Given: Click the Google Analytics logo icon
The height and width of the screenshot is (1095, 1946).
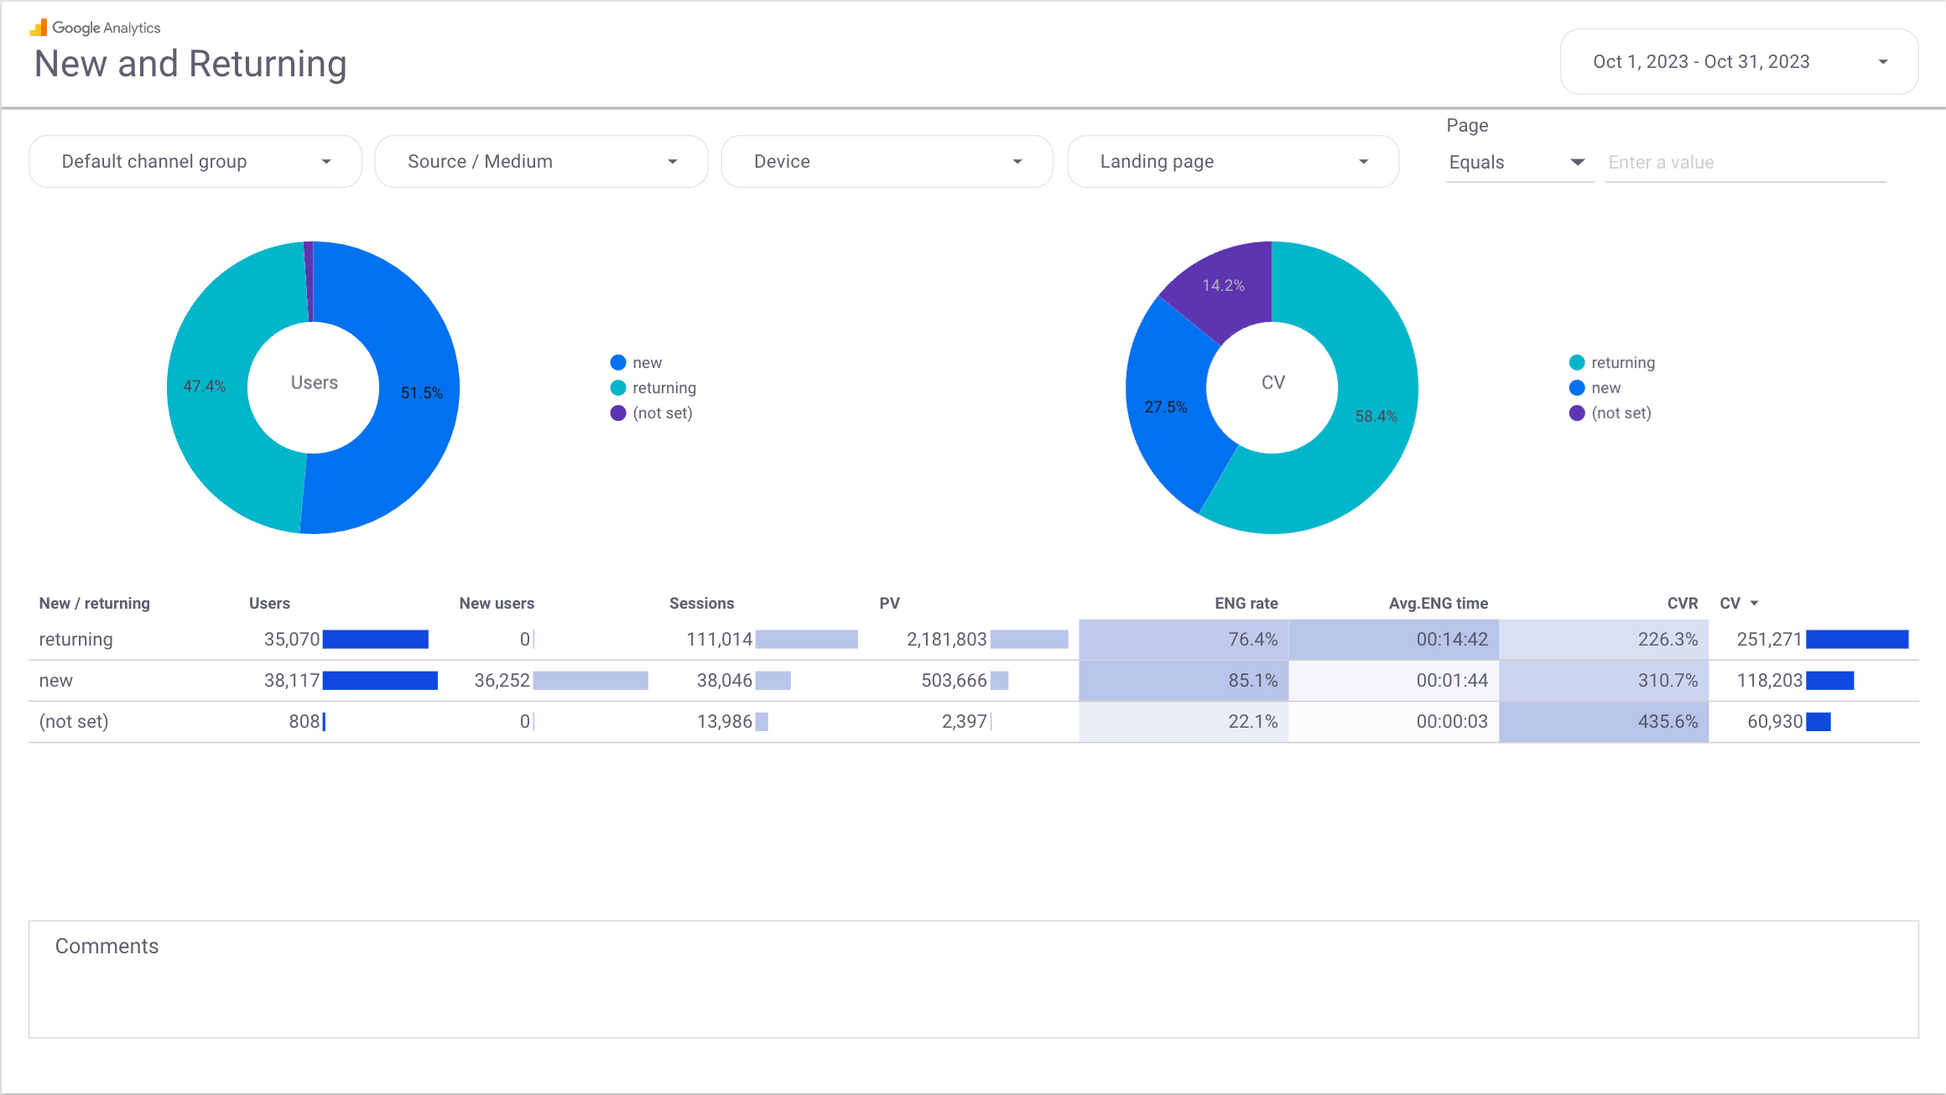Looking at the screenshot, I should click(x=38, y=27).
